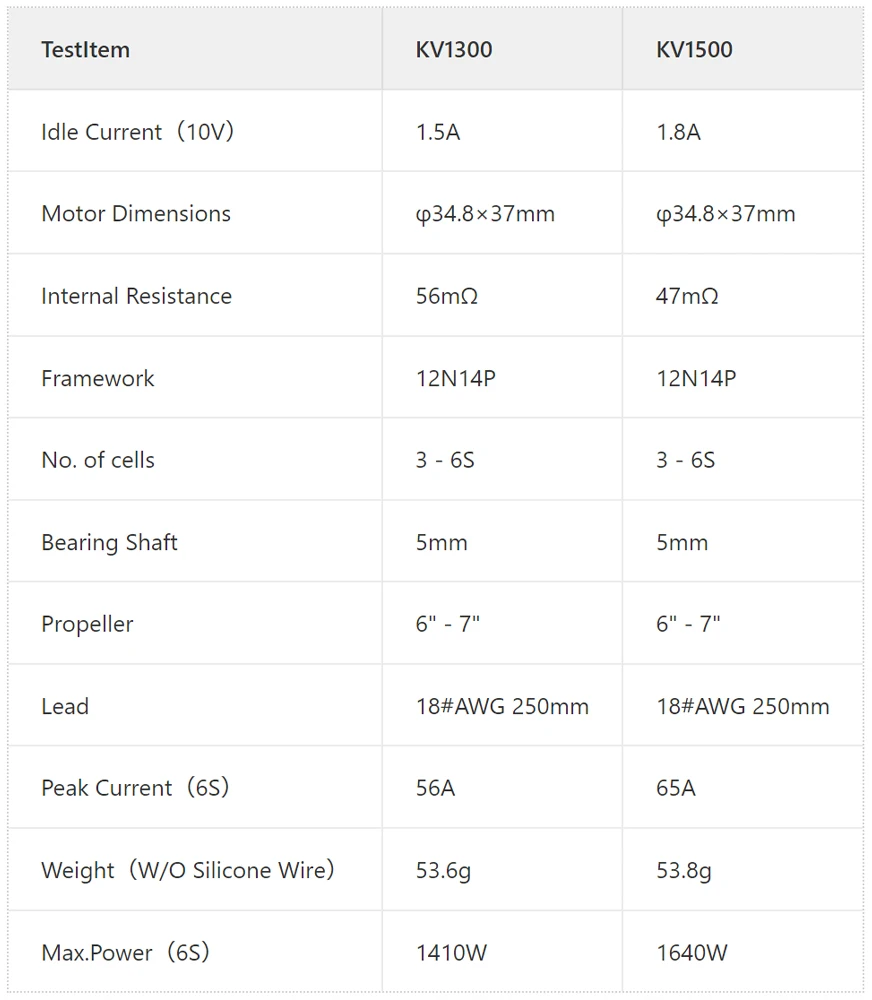Select the Propeller row label
The height and width of the screenshot is (1000, 872).
[x=87, y=624]
